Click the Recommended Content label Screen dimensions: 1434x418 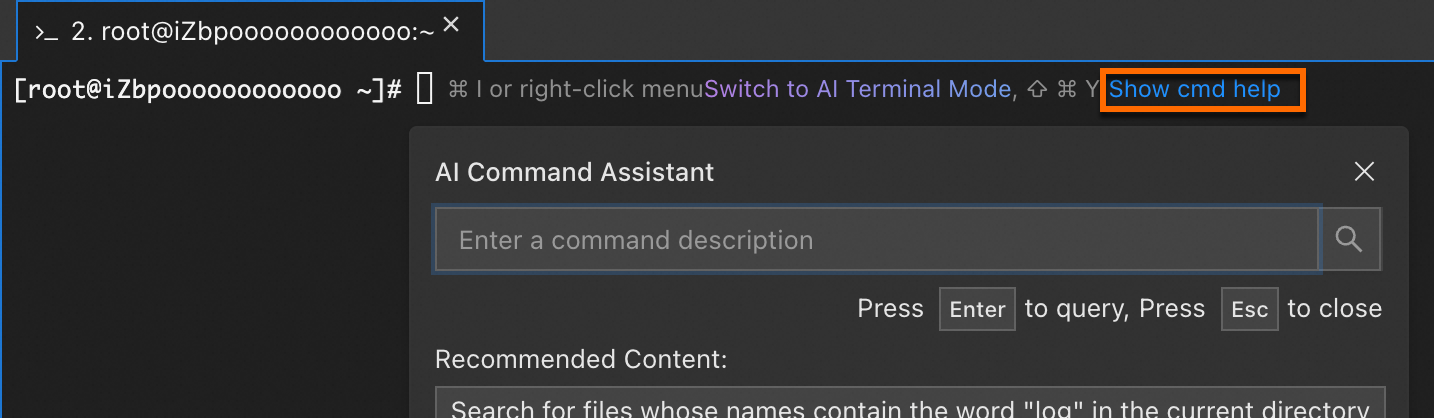click(581, 359)
